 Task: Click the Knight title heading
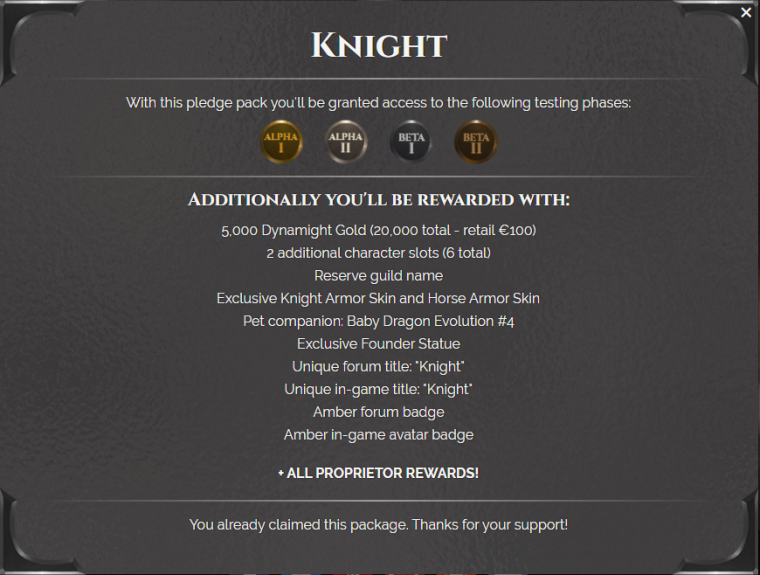point(379,46)
